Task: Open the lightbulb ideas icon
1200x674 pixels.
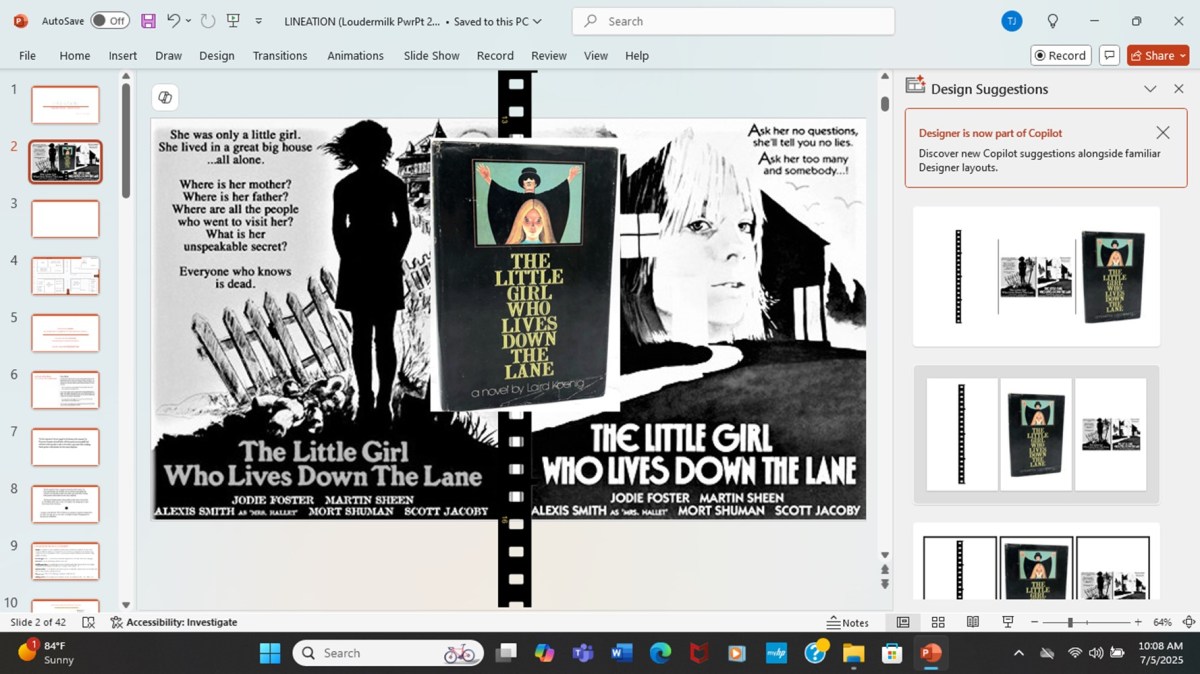Action: tap(1052, 21)
